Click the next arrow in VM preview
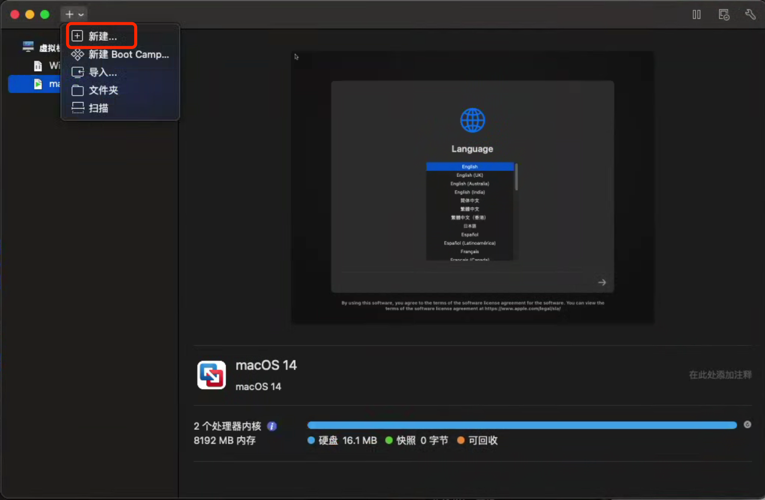 pyautogui.click(x=602, y=282)
